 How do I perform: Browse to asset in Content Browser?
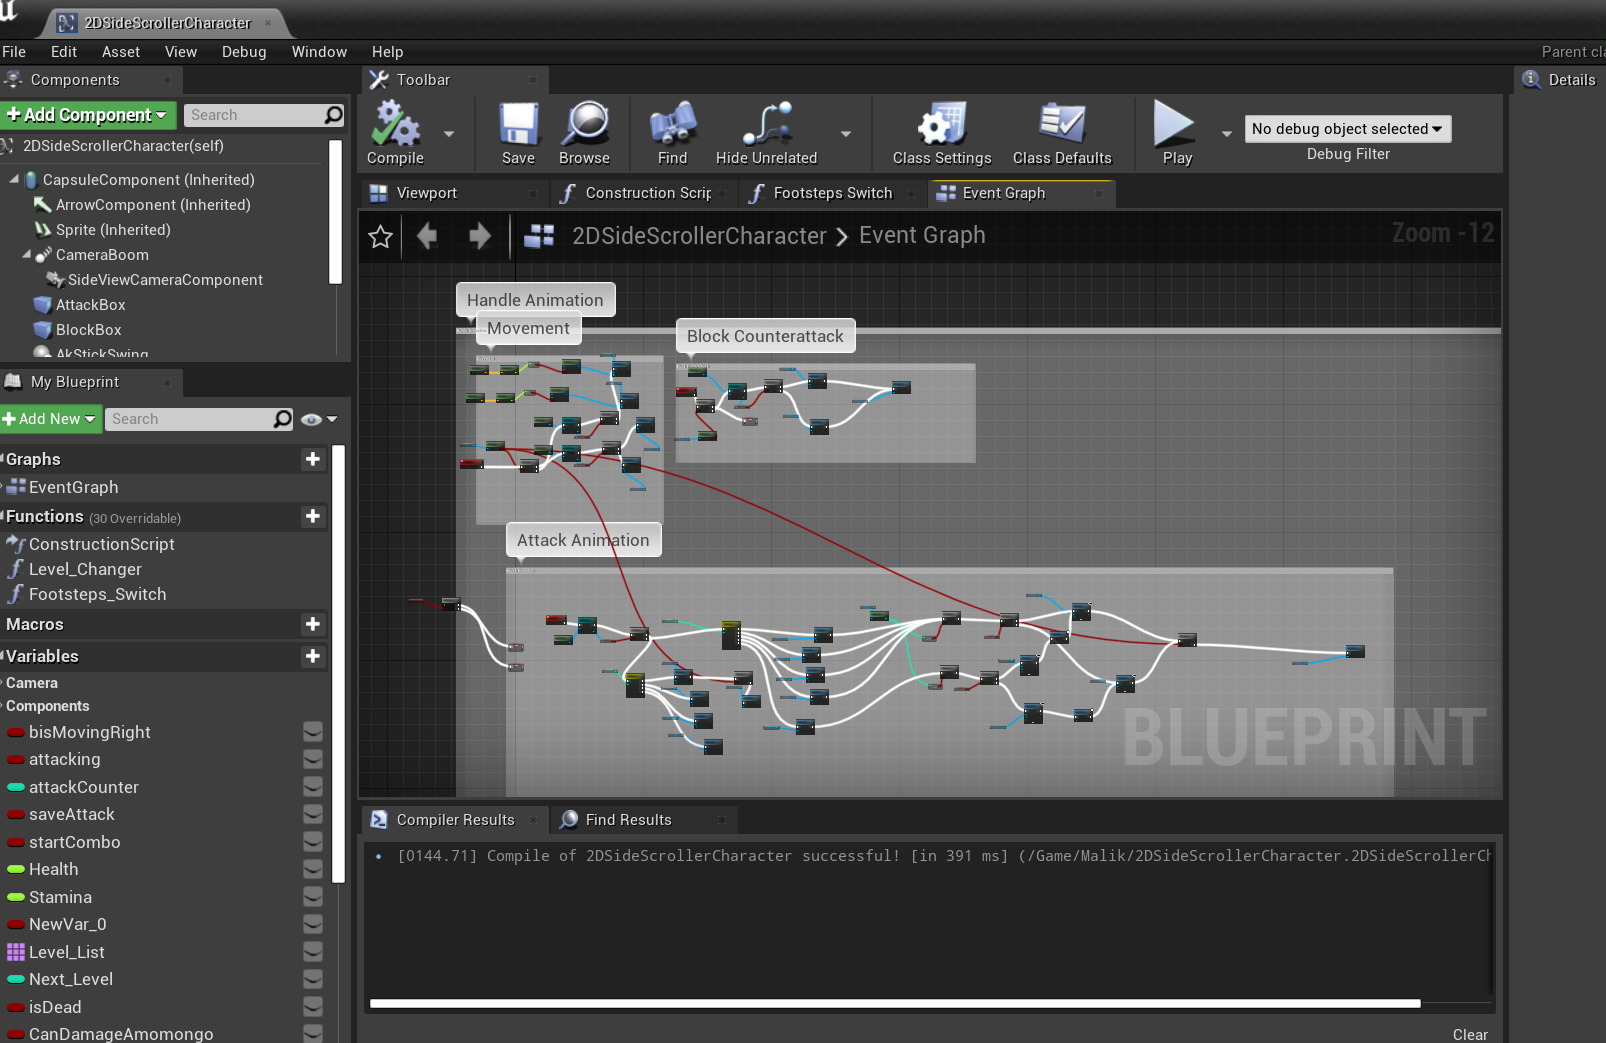pos(585,133)
